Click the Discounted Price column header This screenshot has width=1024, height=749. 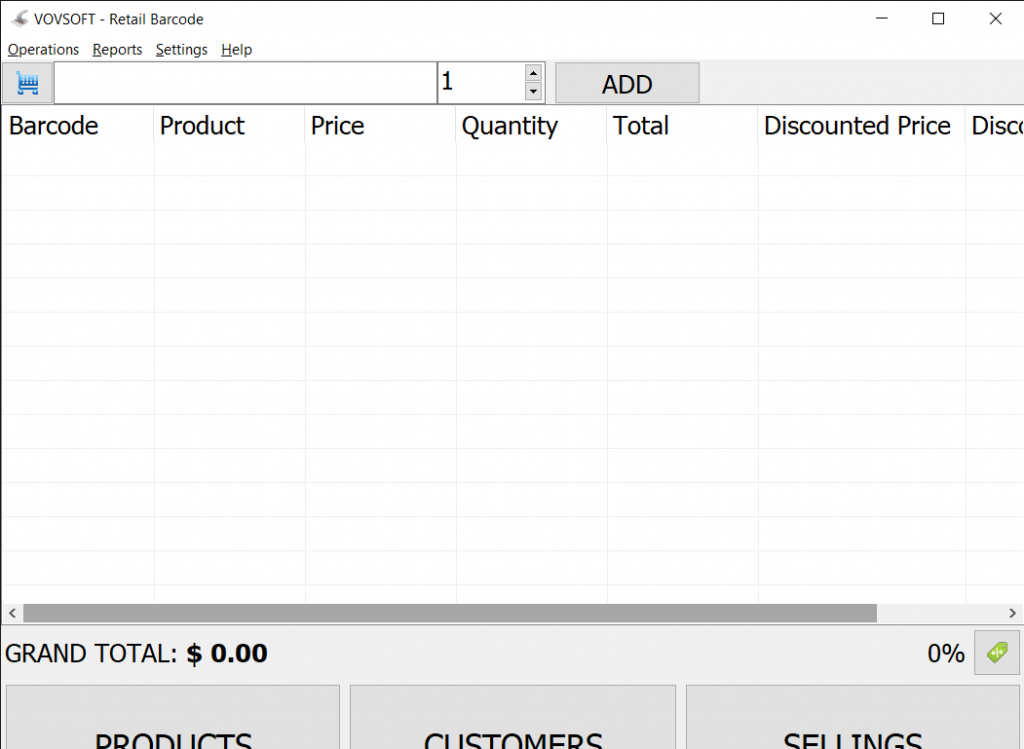(861, 125)
